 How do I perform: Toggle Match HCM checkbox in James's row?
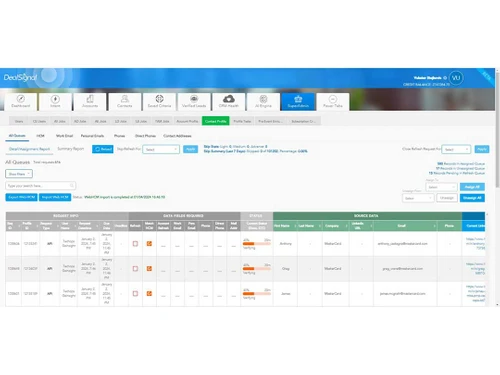[x=149, y=294]
